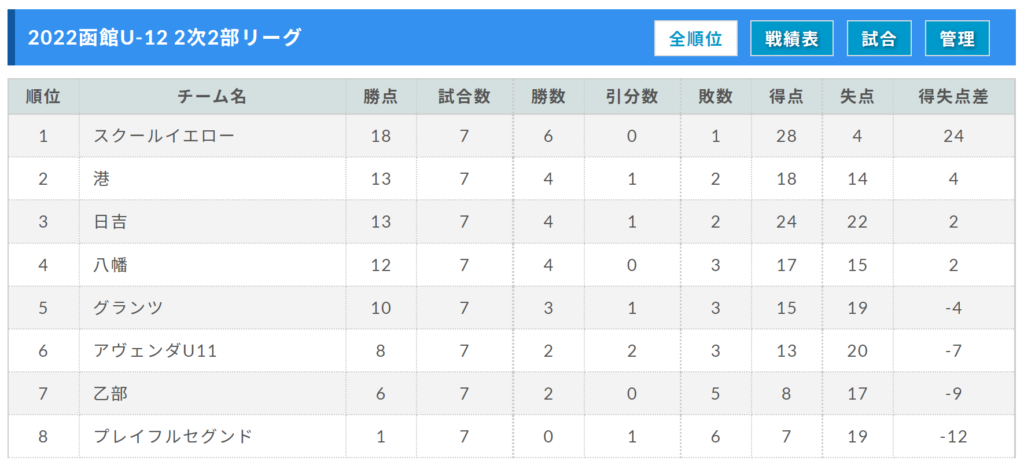Click the 順位 column header

coord(44,97)
